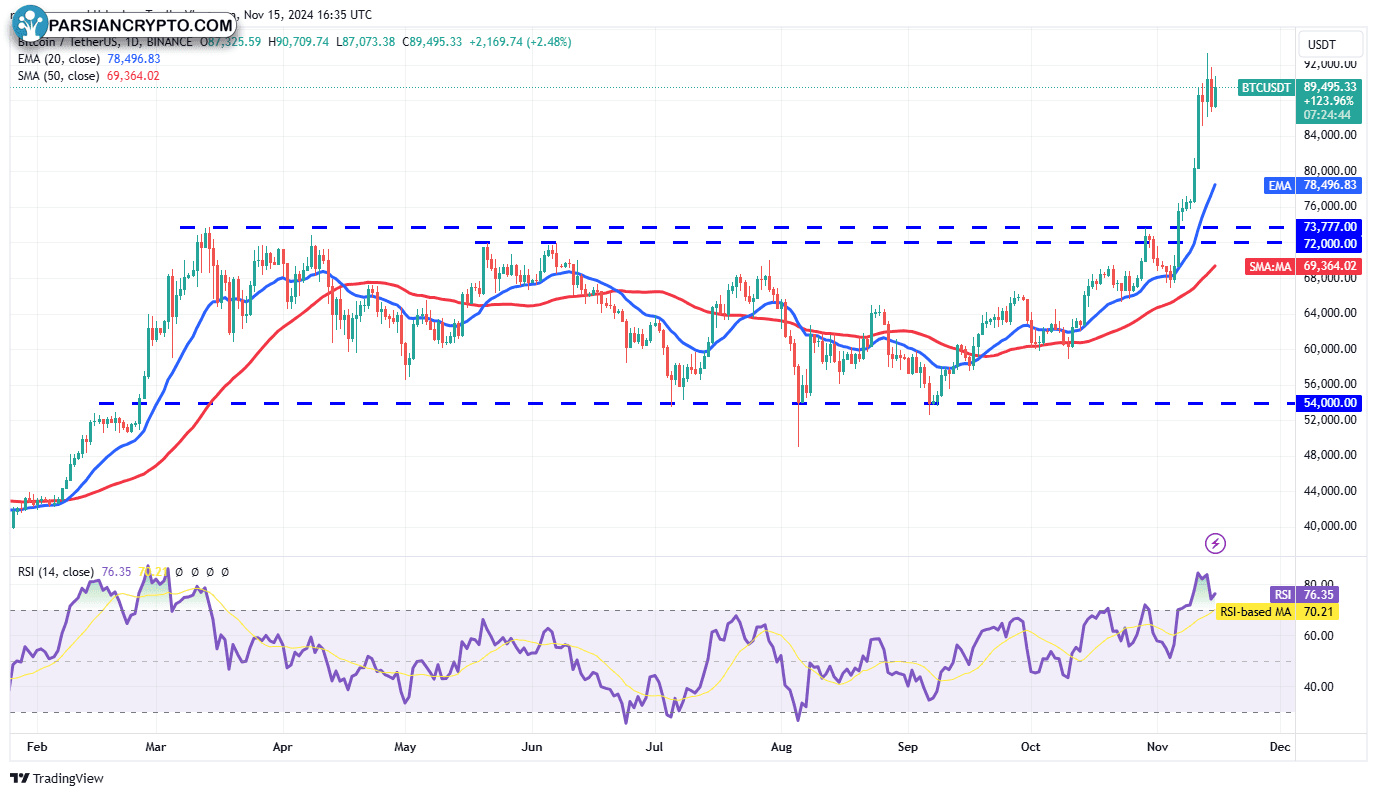This screenshot has height=796, width=1377.
Task: Click the Nov 15, 2024 16:35 UTC timestamp
Action: (x=307, y=15)
